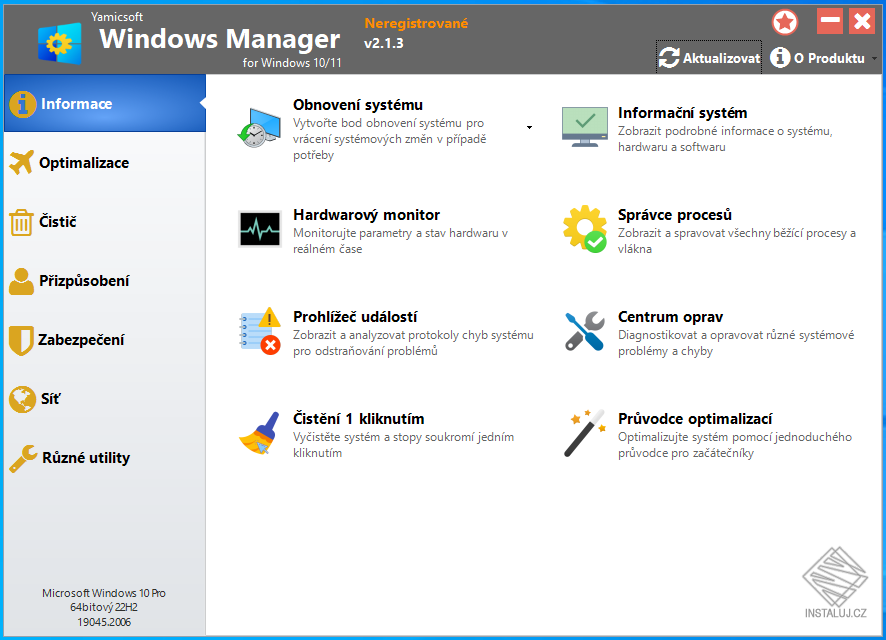
Task: Switch to the Zabezpečení tab
Action: click(x=105, y=340)
